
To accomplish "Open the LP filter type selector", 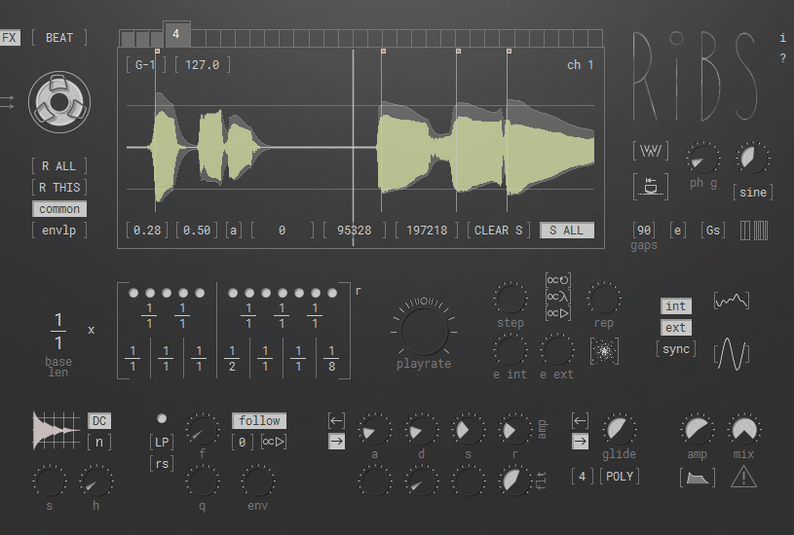I will click(162, 442).
